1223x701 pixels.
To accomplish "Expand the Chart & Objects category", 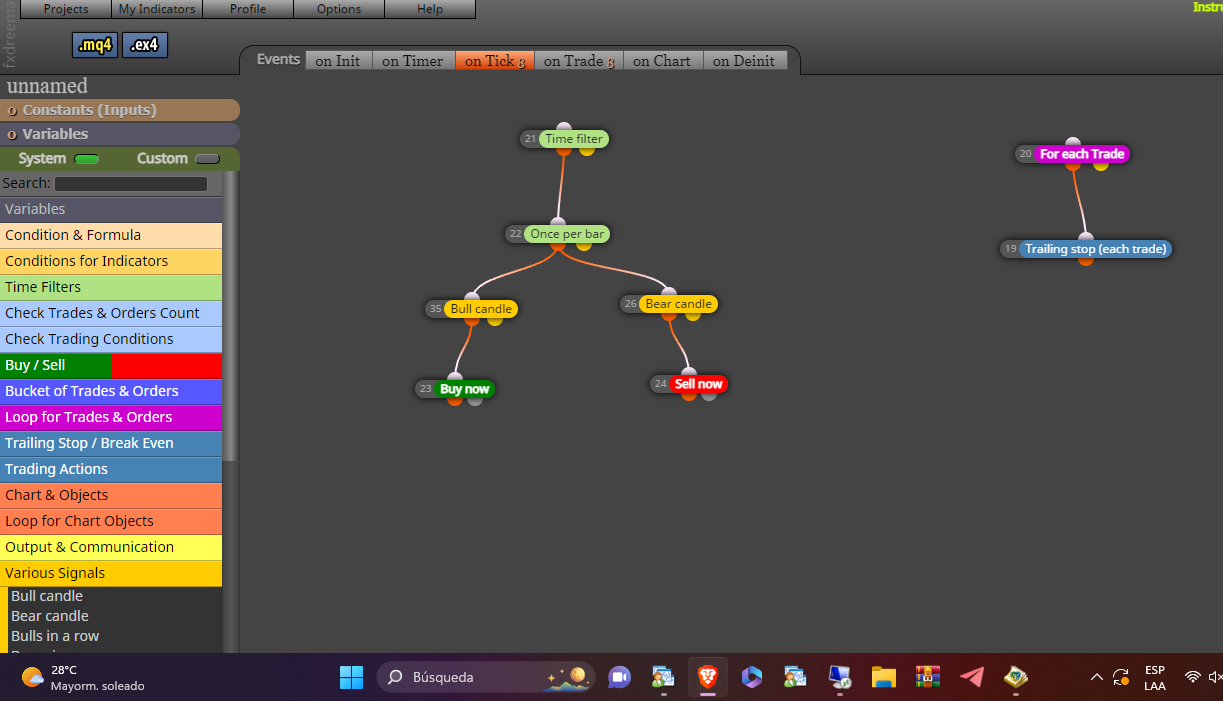I will [111, 495].
